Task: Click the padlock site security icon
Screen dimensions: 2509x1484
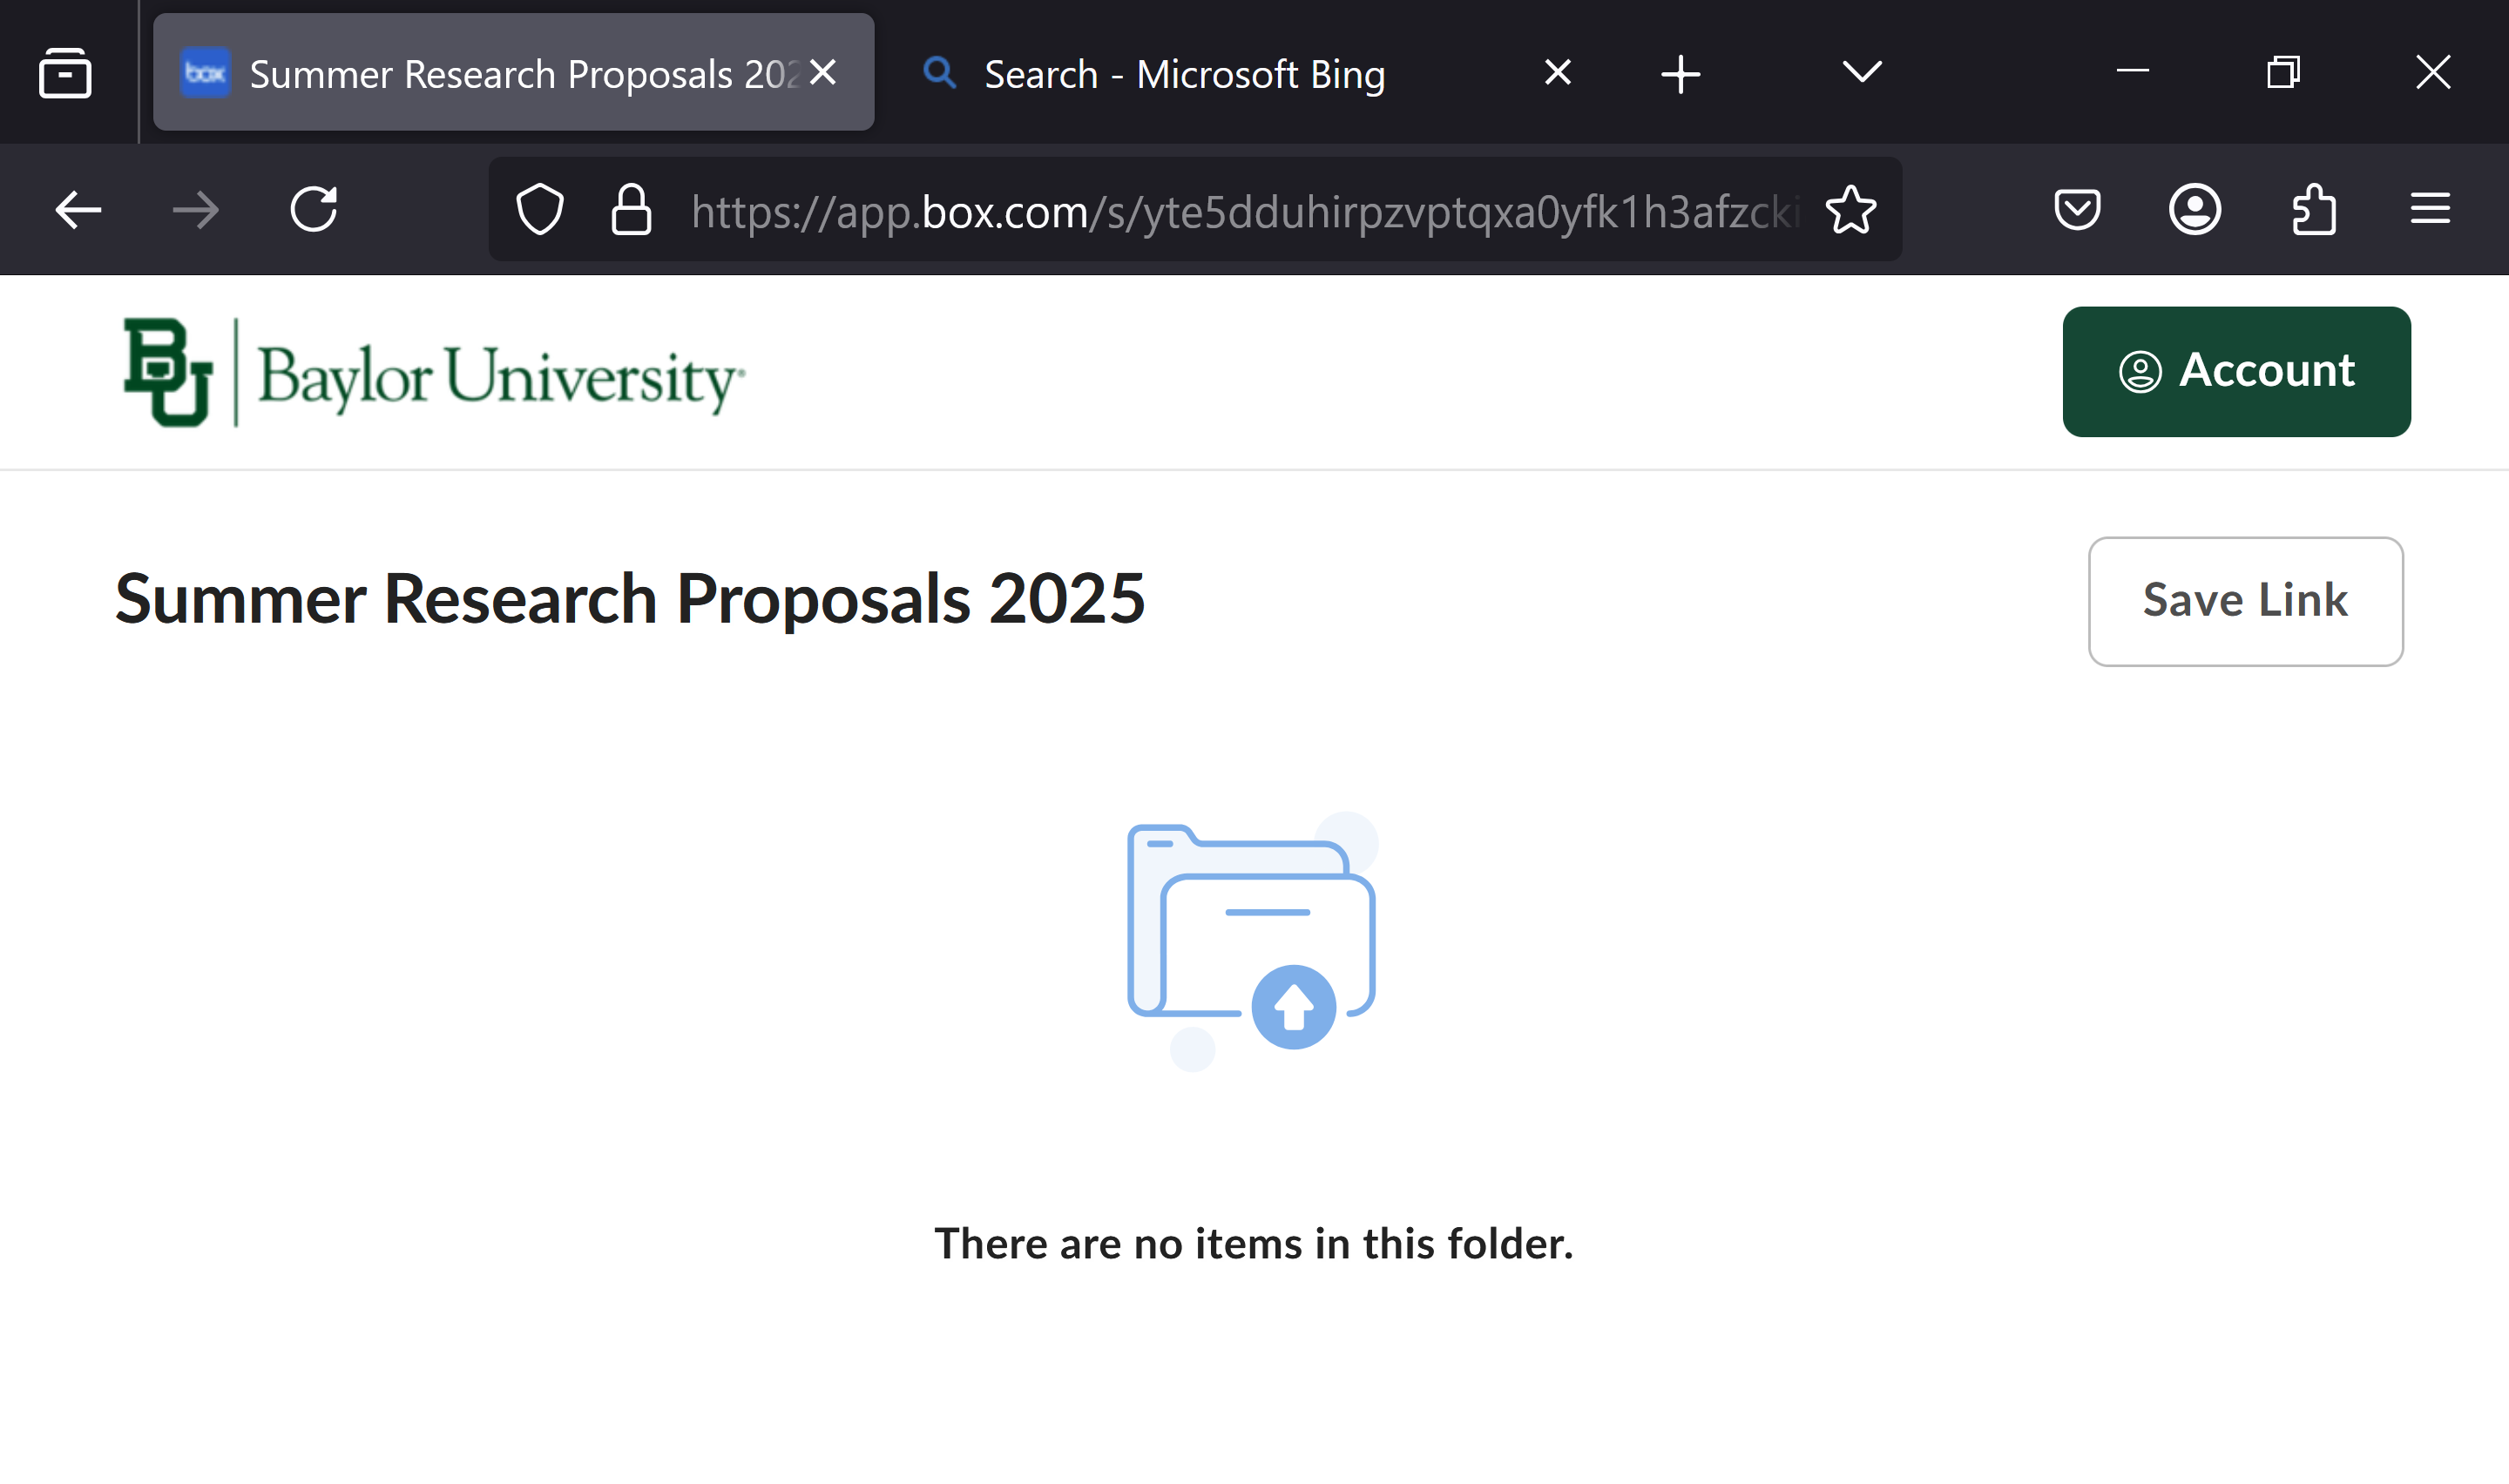Action: [631, 210]
